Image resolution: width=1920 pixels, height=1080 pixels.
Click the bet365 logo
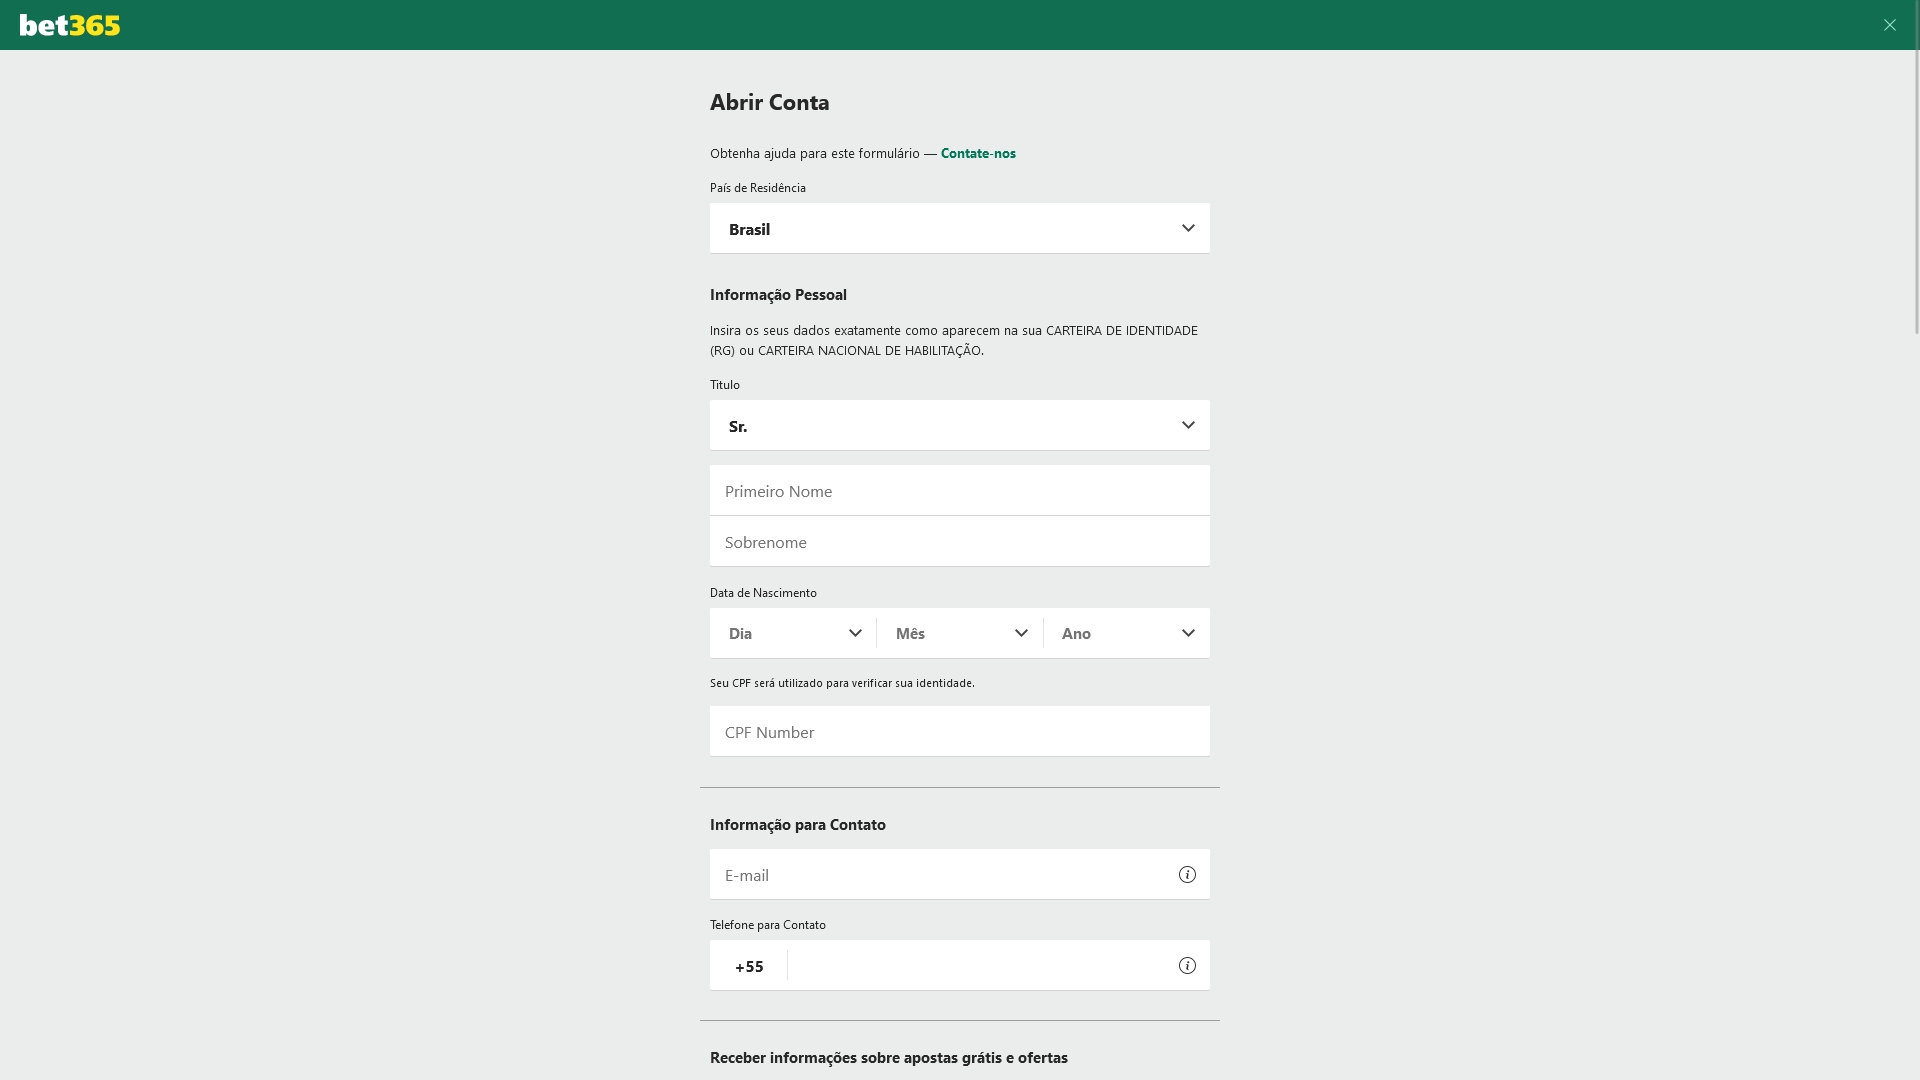click(70, 25)
